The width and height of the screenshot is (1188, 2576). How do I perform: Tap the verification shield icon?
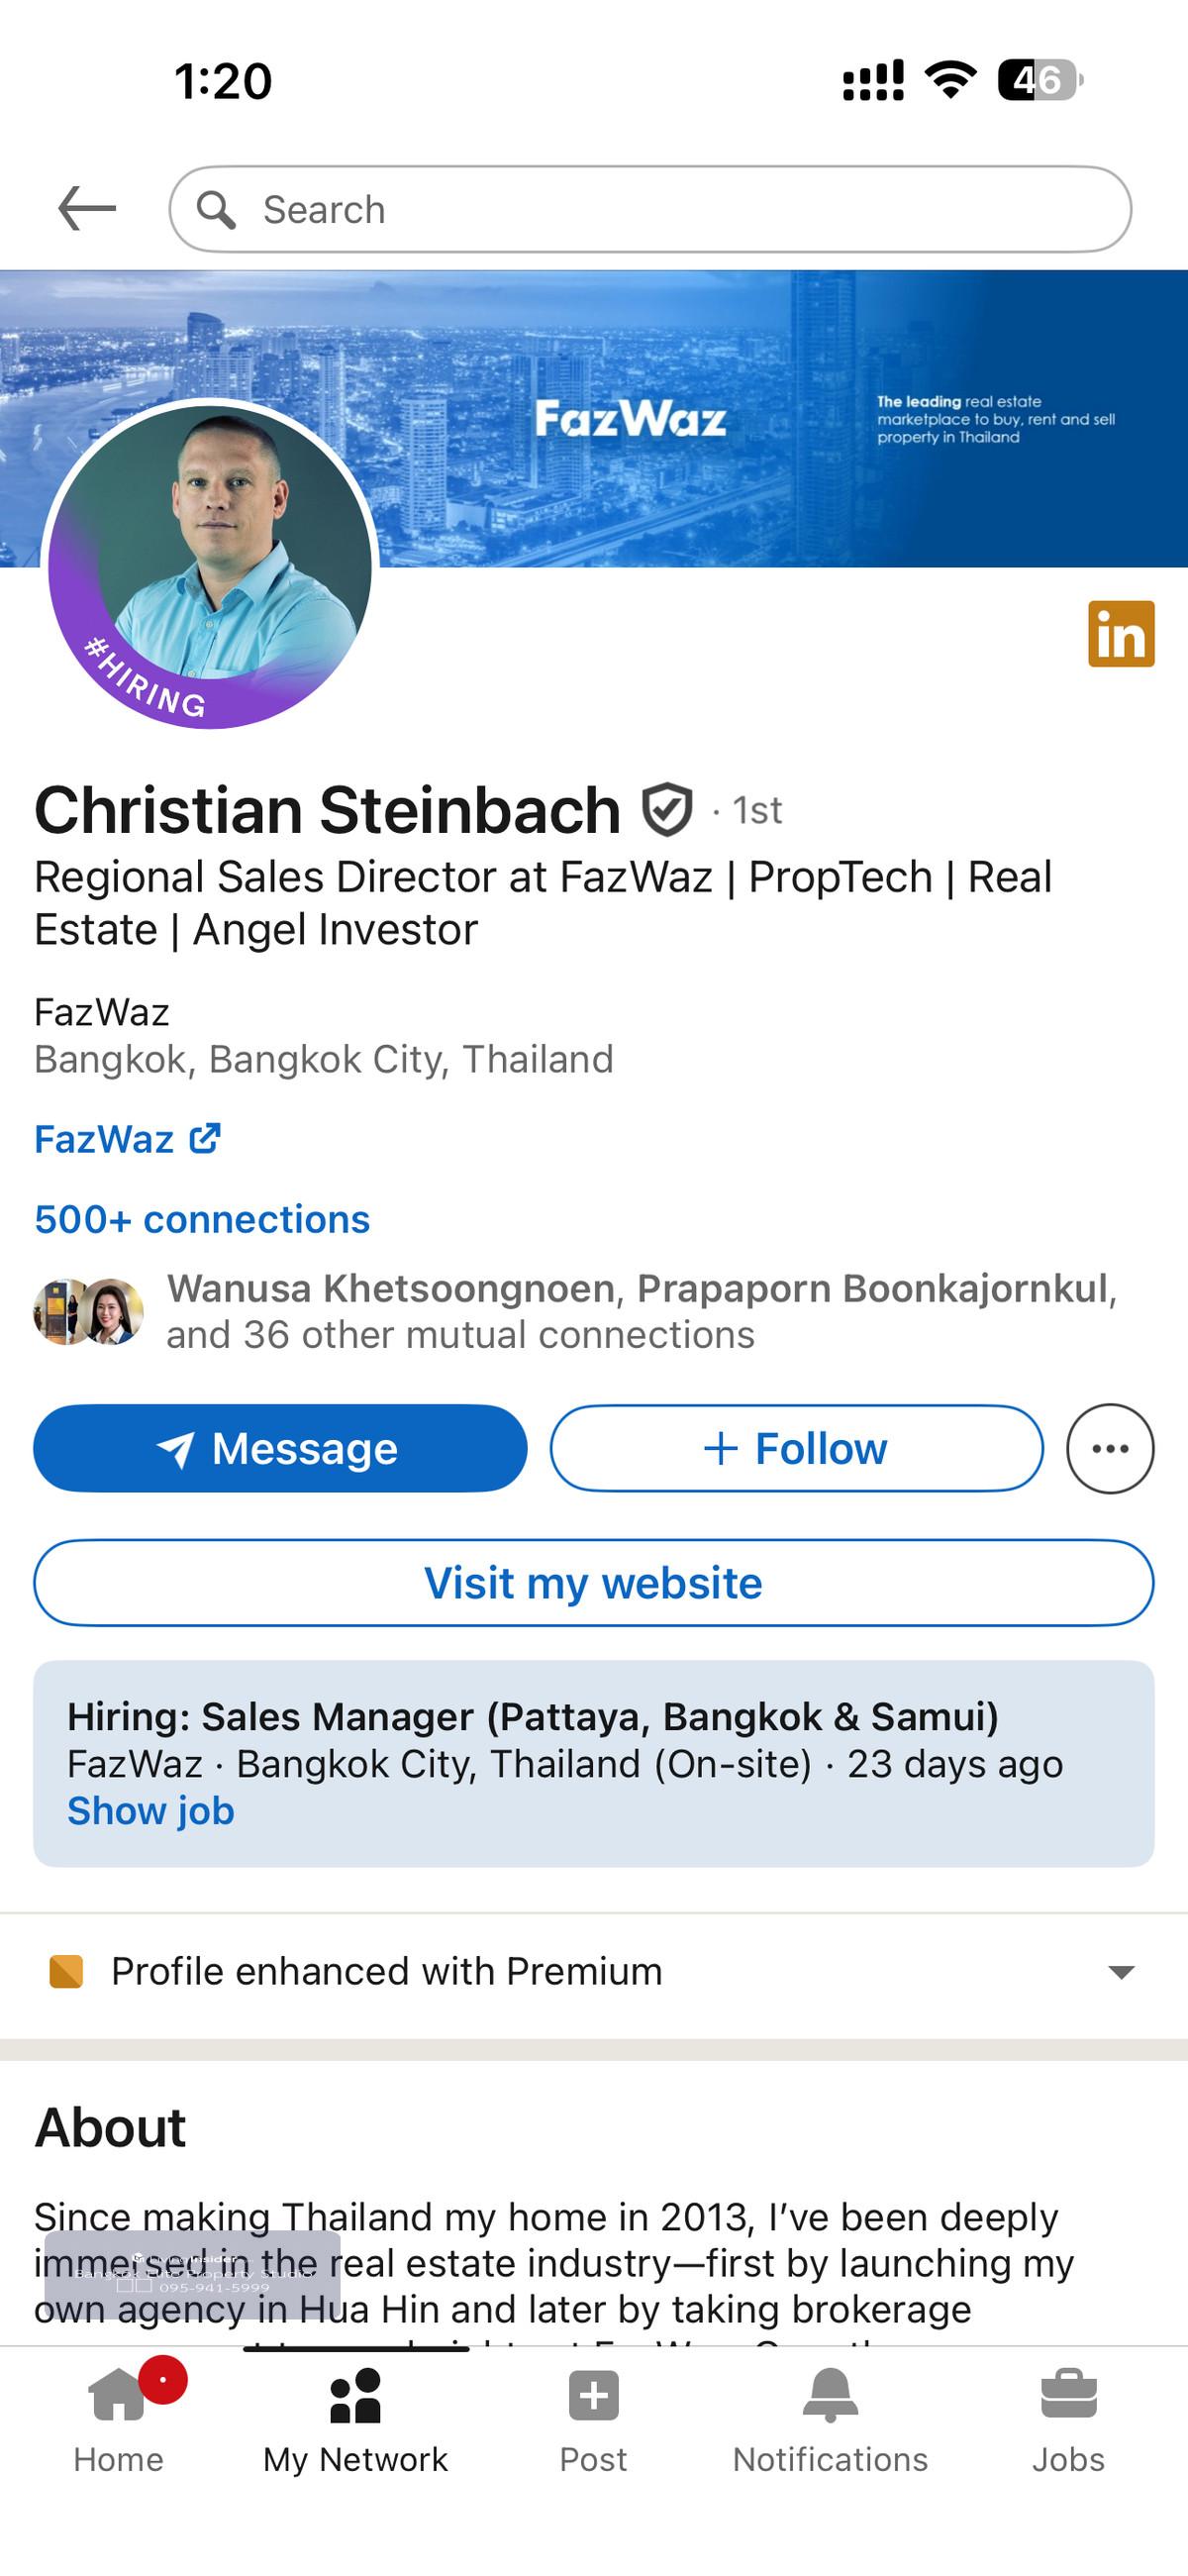pos(666,809)
